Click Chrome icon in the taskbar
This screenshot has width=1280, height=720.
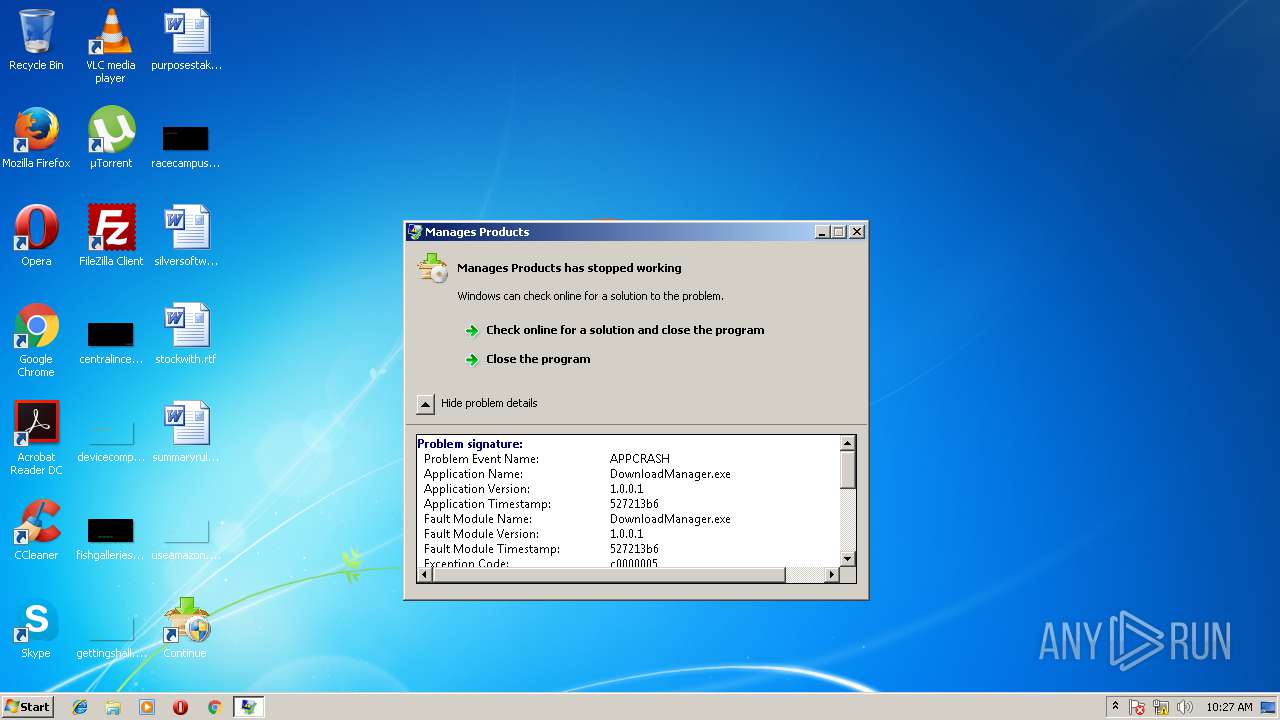214,707
